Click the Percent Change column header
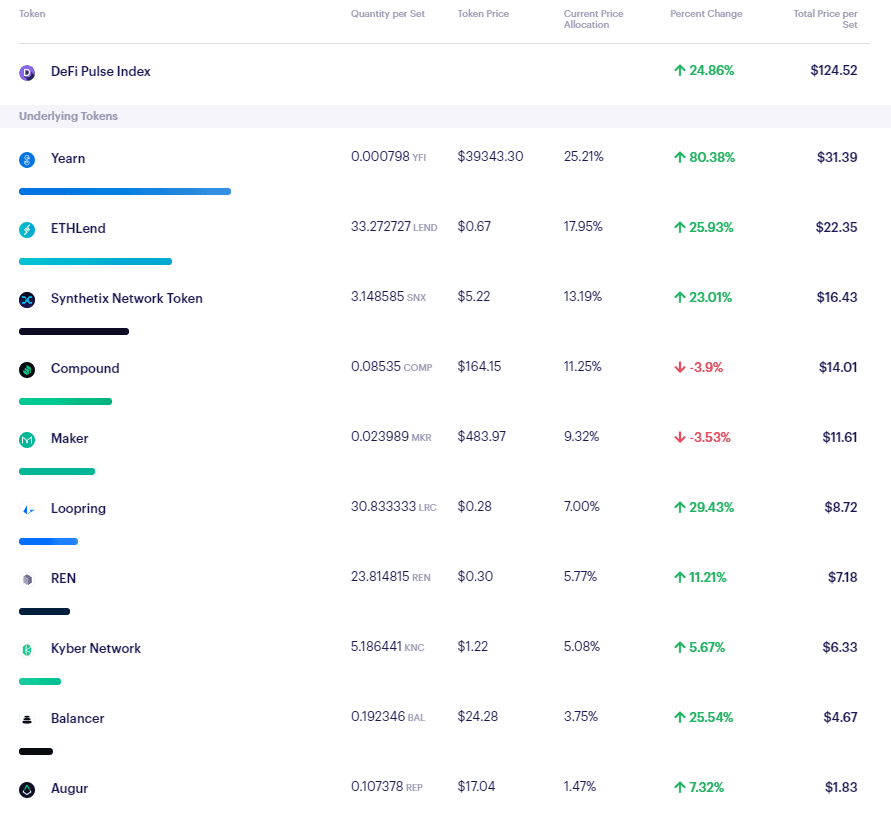Screen dimensions: 891x814 point(706,14)
